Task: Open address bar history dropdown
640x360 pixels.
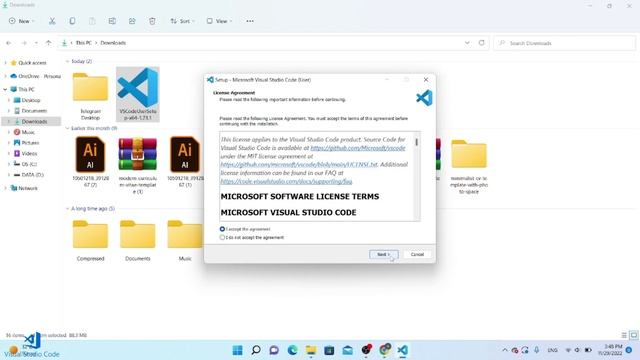Action: tap(467, 43)
